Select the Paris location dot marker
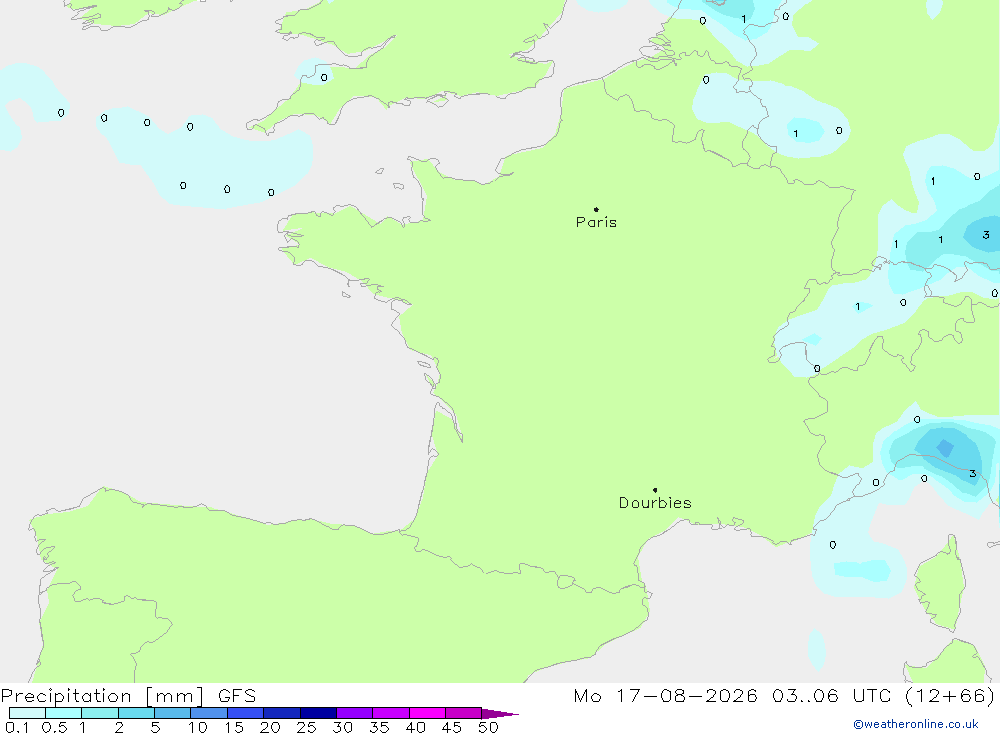 click(x=596, y=209)
